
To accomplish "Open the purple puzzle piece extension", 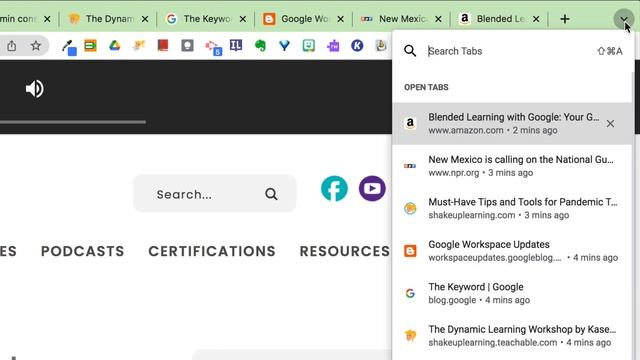I will [x=333, y=46].
